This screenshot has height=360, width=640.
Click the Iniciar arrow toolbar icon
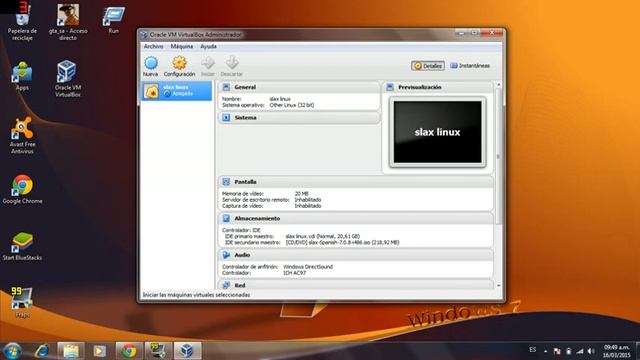pyautogui.click(x=208, y=66)
